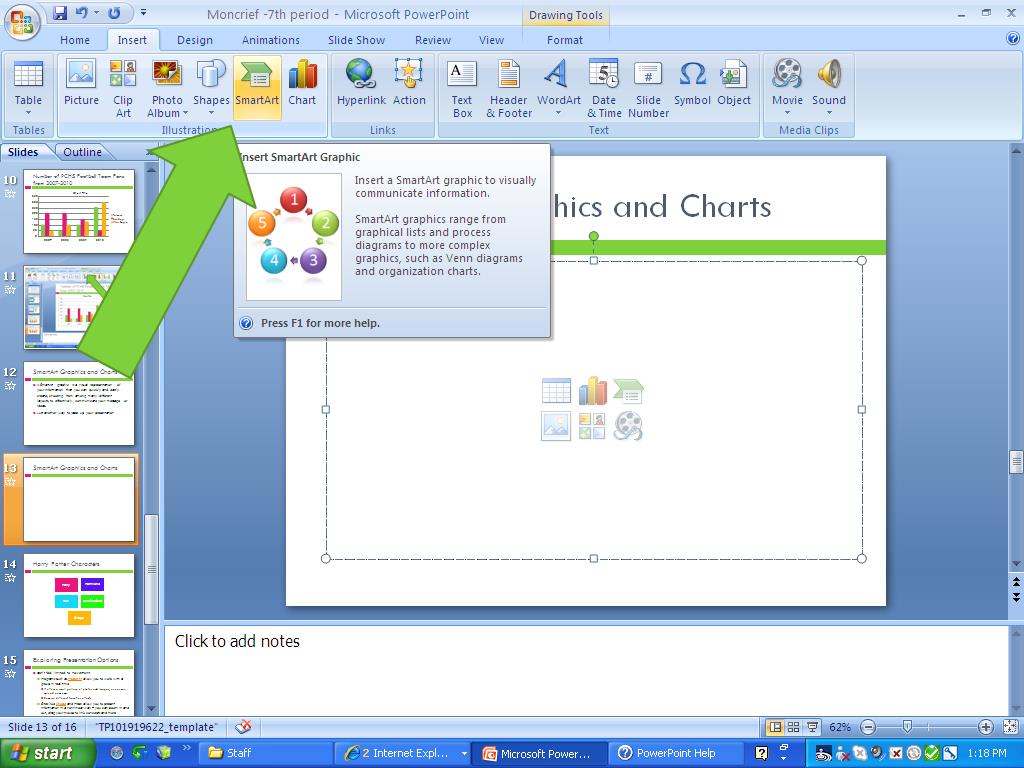Expand the Movie dropdown arrow
The height and width of the screenshot is (768, 1024).
tap(787, 113)
